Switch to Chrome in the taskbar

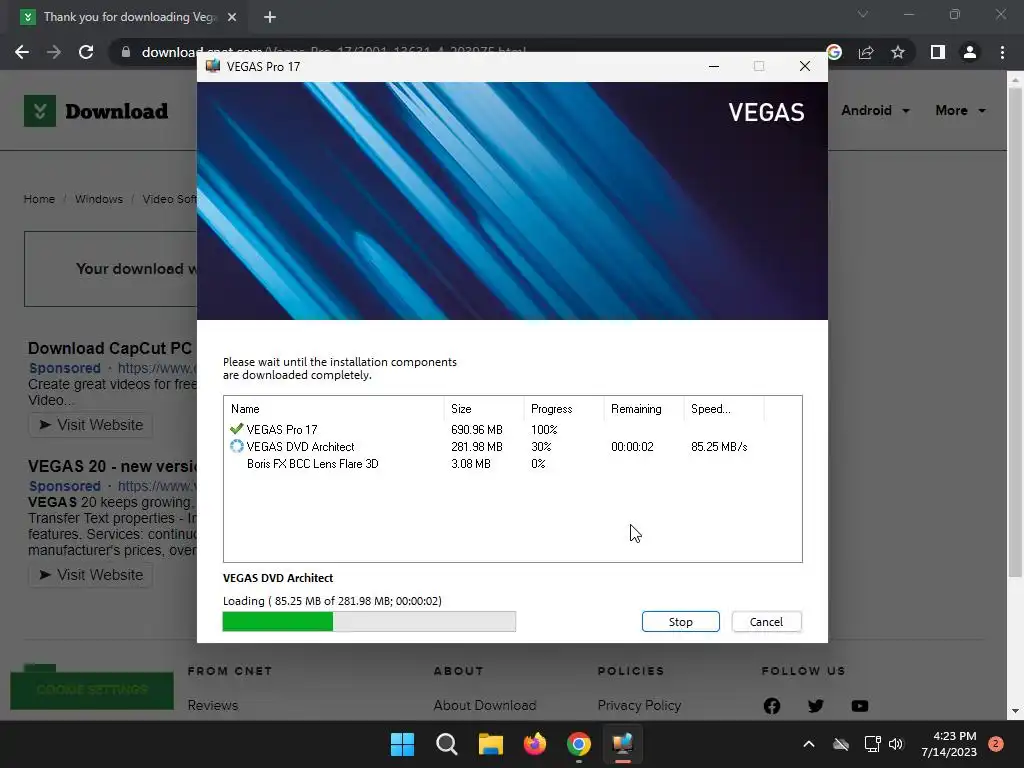pos(579,744)
